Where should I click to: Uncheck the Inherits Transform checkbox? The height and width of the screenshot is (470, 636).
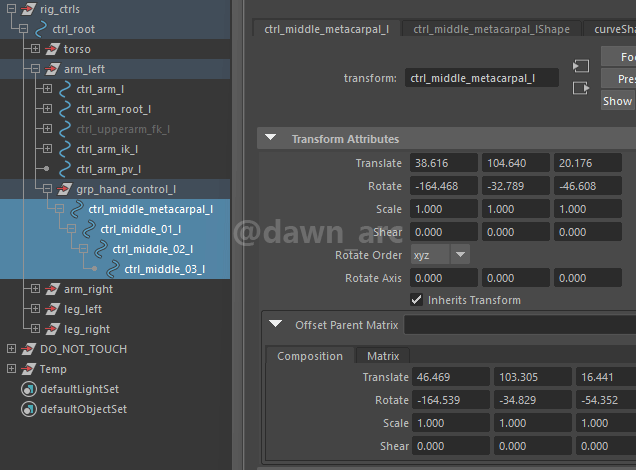417,300
